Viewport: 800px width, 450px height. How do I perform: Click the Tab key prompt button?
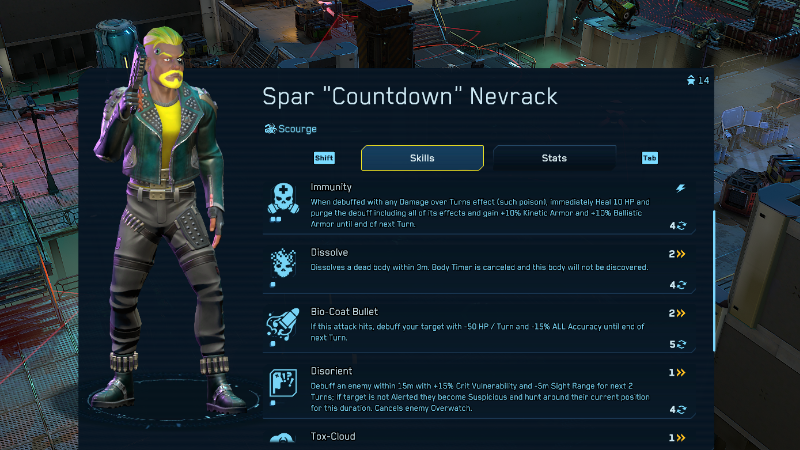click(649, 158)
